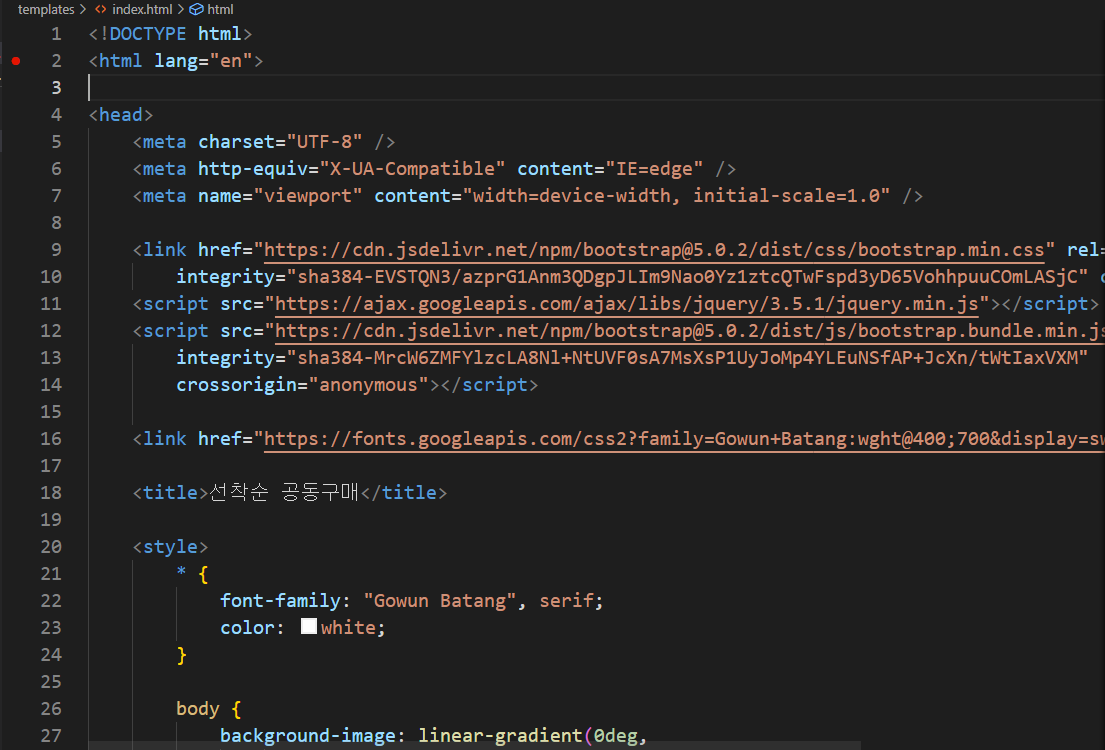Click the linear-gradient function on line 27
Image resolution: width=1105 pixels, height=750 pixels.
(500, 736)
